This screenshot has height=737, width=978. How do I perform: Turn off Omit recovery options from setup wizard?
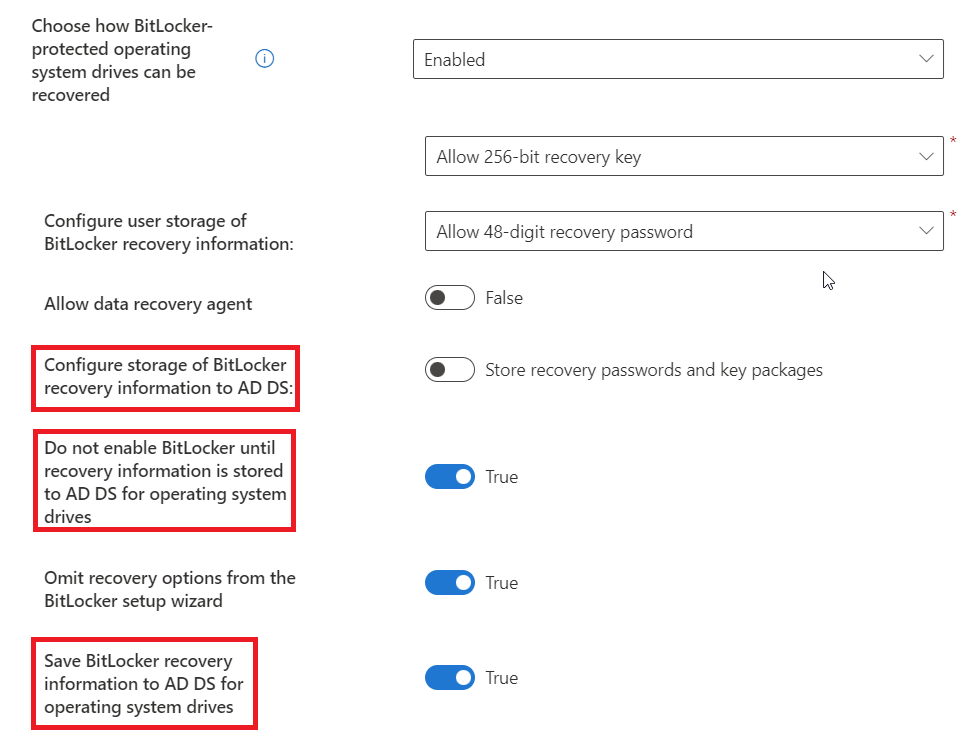pyautogui.click(x=450, y=582)
